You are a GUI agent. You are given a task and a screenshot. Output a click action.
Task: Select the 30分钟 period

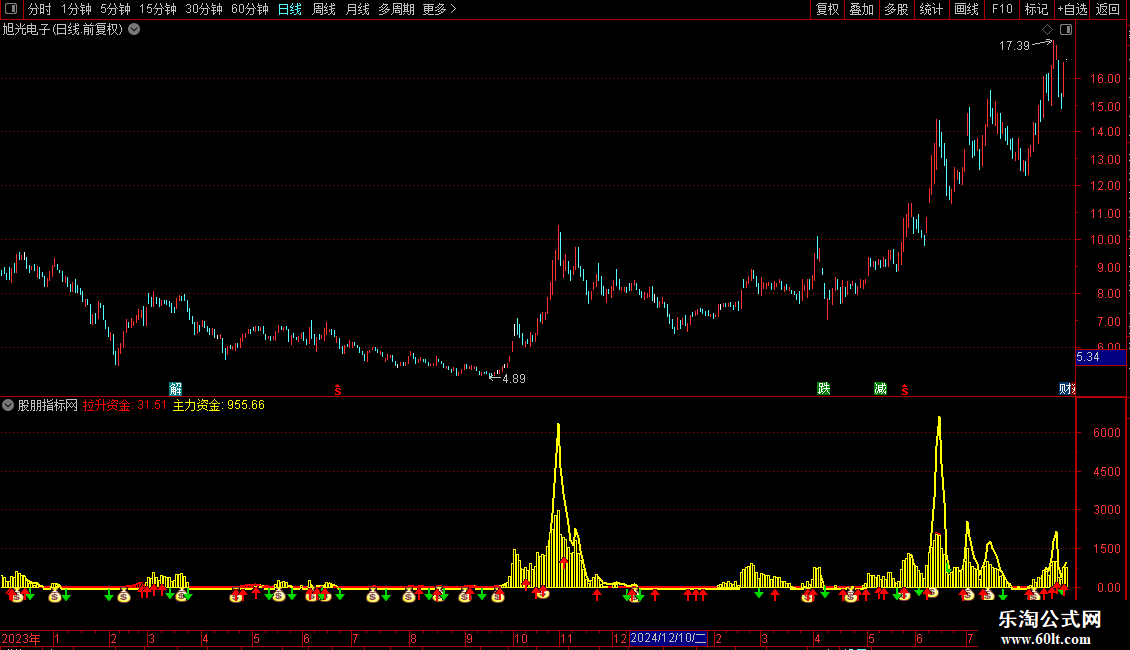(x=204, y=9)
